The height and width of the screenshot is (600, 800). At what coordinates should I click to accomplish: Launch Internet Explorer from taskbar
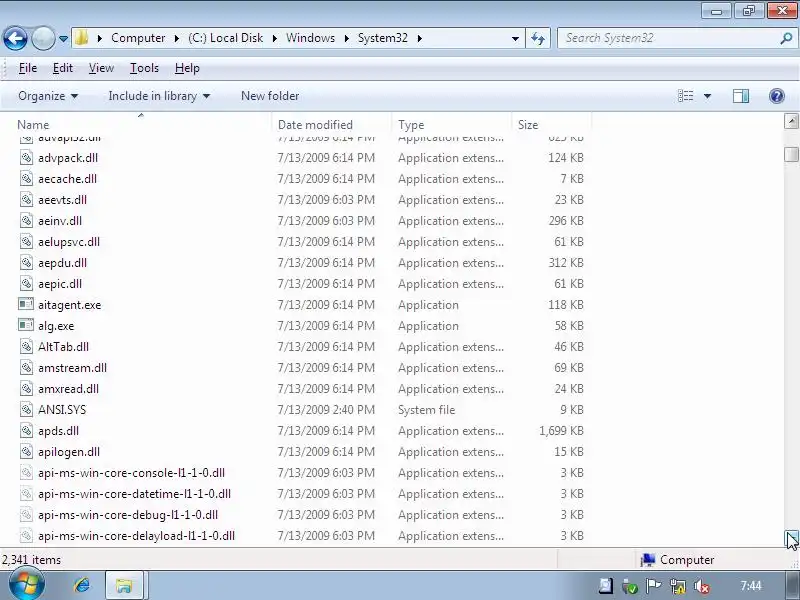[82, 585]
